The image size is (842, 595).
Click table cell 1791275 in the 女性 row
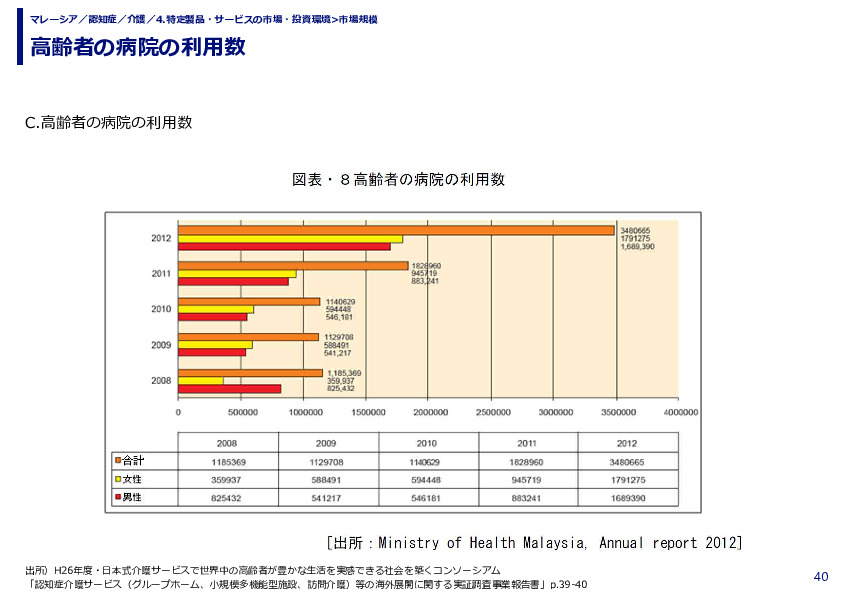[x=628, y=480]
